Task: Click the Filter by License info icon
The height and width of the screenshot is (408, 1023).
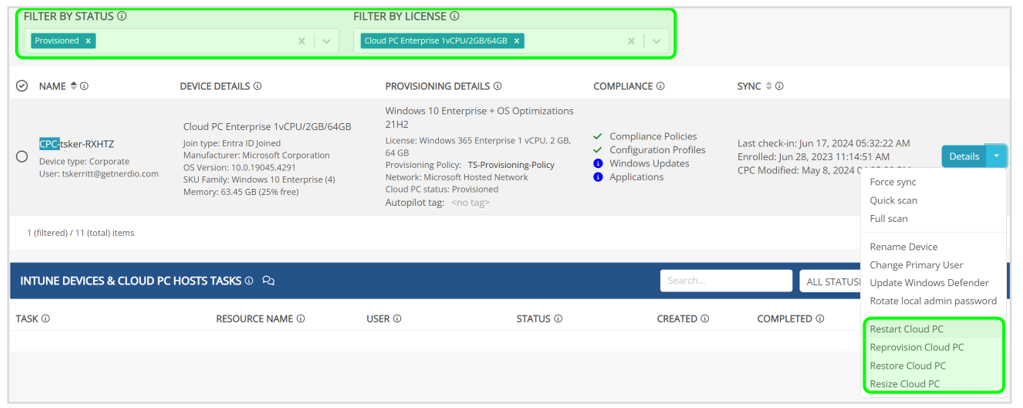Action: pos(454,17)
